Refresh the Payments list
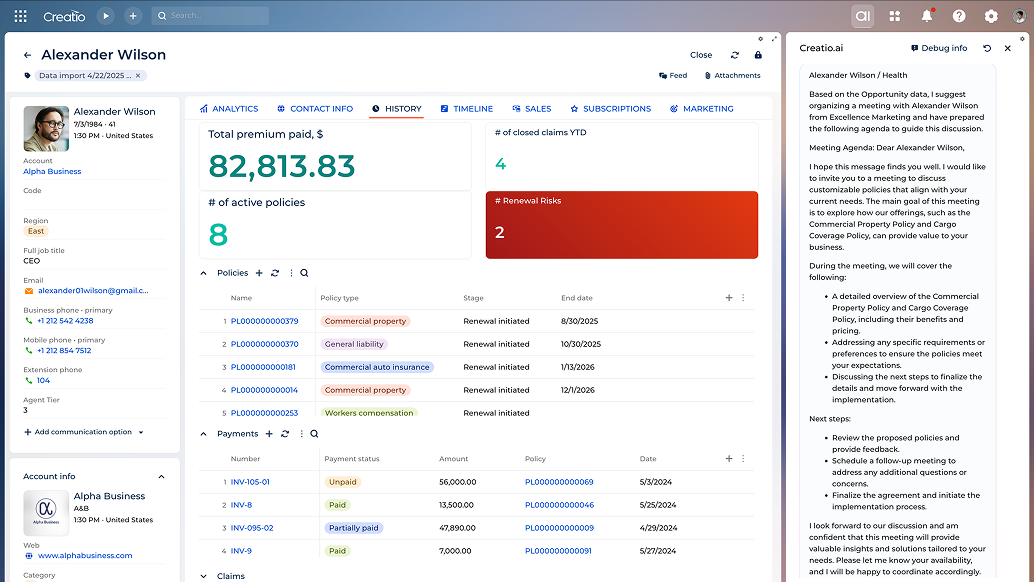This screenshot has width=1034, height=582. coord(285,434)
